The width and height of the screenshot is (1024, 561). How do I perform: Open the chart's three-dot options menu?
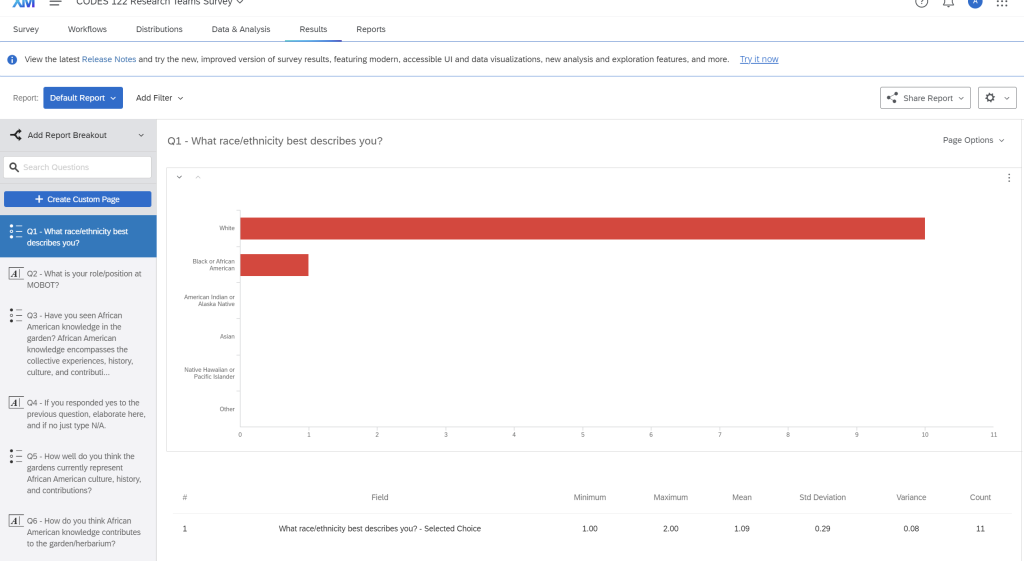(1009, 178)
